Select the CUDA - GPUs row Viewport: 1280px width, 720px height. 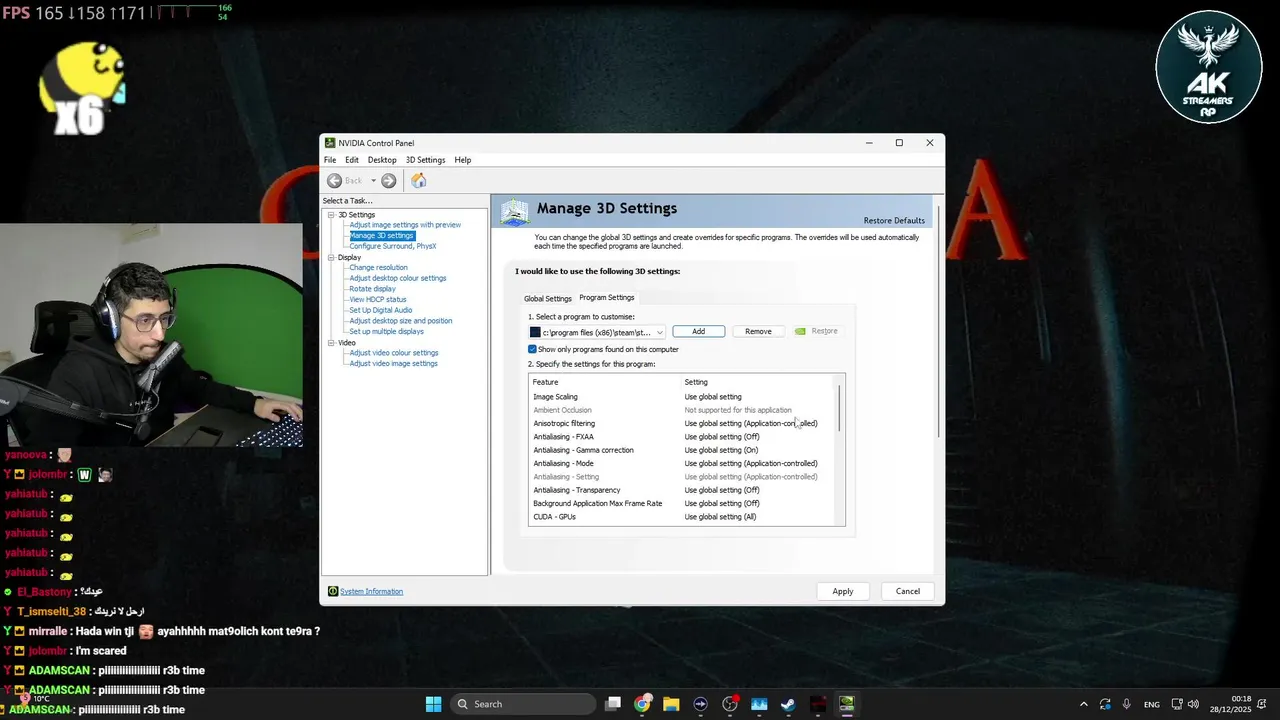tap(683, 517)
